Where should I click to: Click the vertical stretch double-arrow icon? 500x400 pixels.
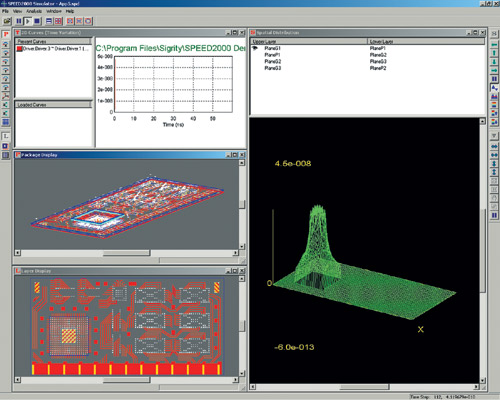click(494, 164)
